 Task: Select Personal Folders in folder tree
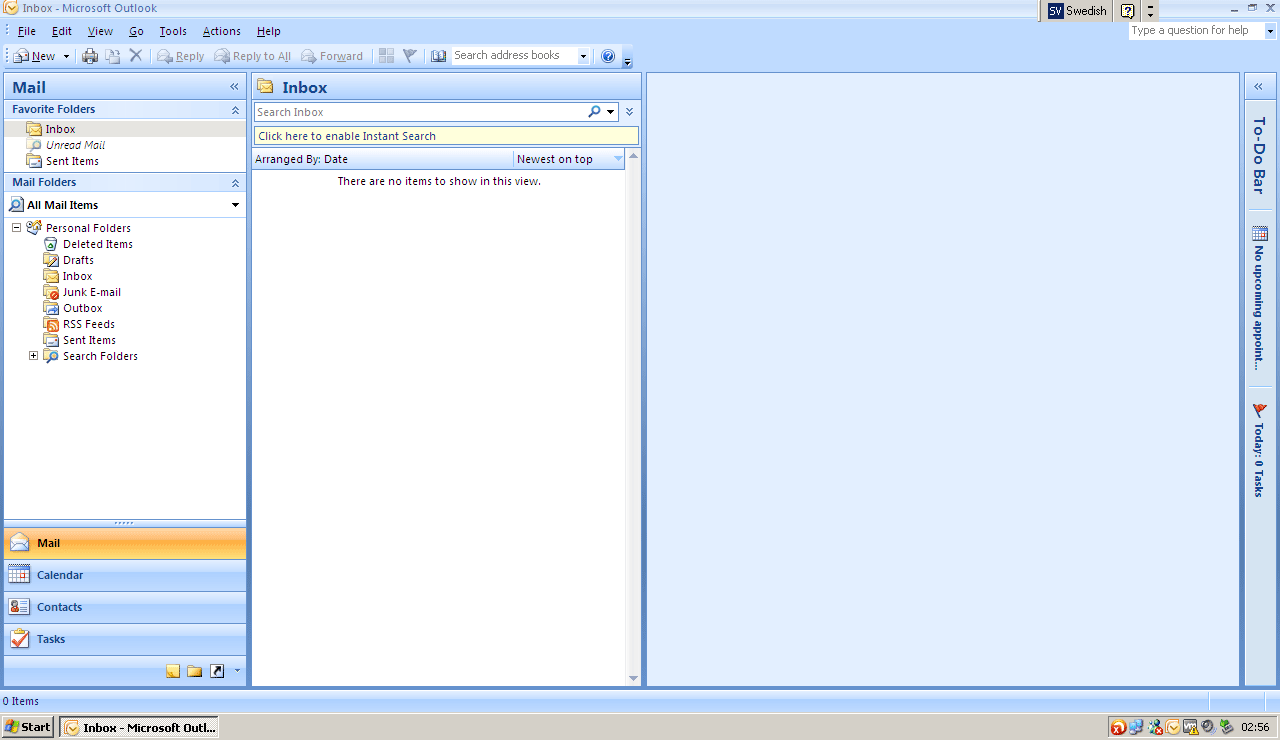point(88,228)
